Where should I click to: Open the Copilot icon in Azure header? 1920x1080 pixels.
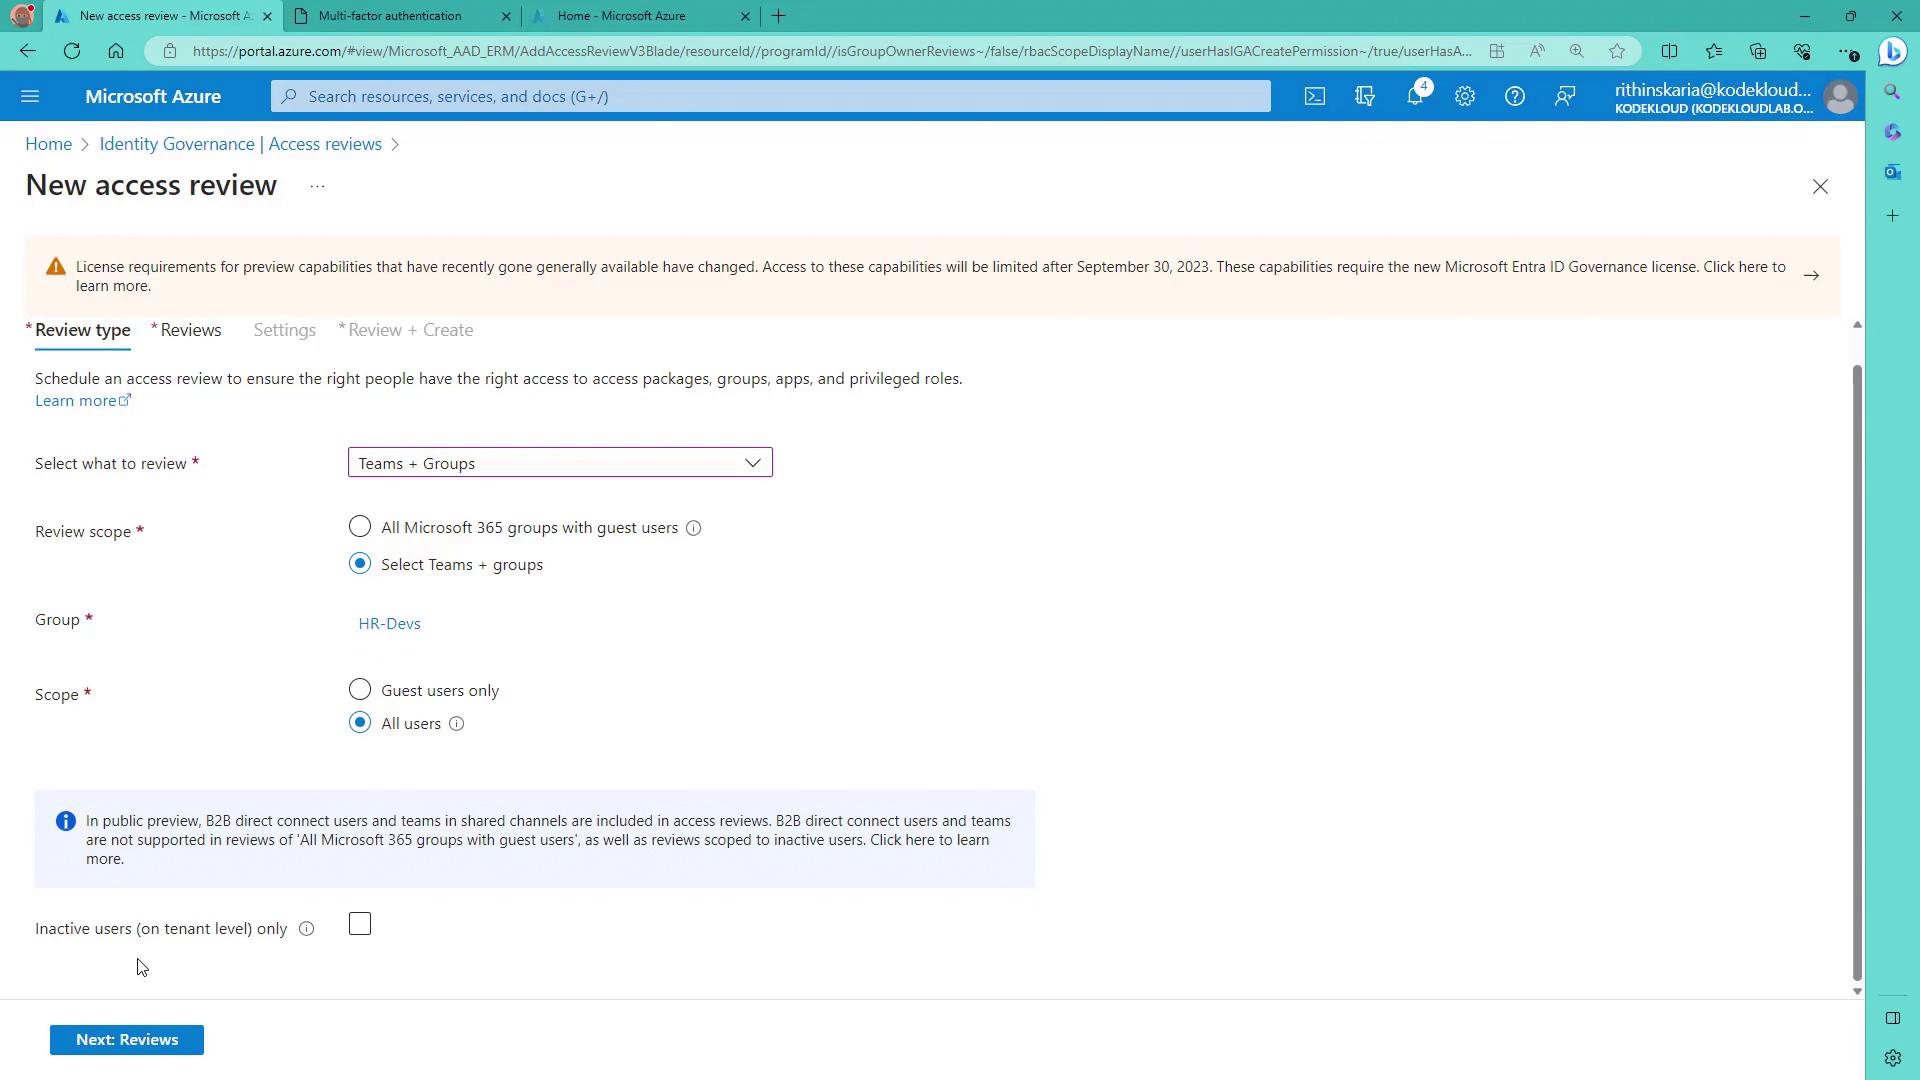coord(1364,97)
